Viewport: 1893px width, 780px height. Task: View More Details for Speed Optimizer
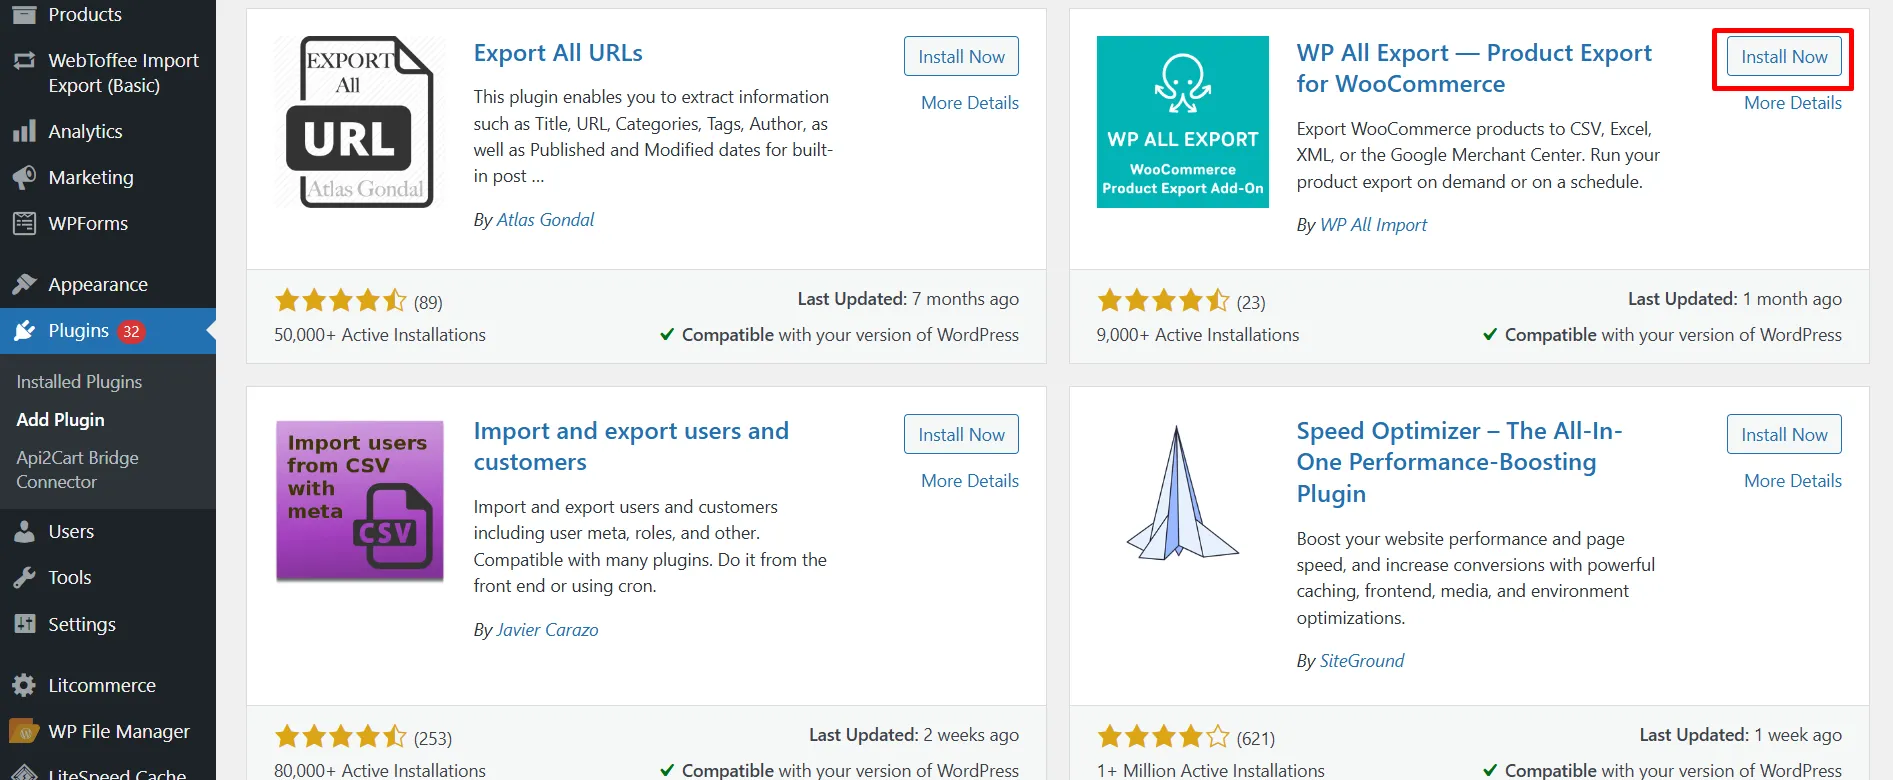click(1793, 481)
